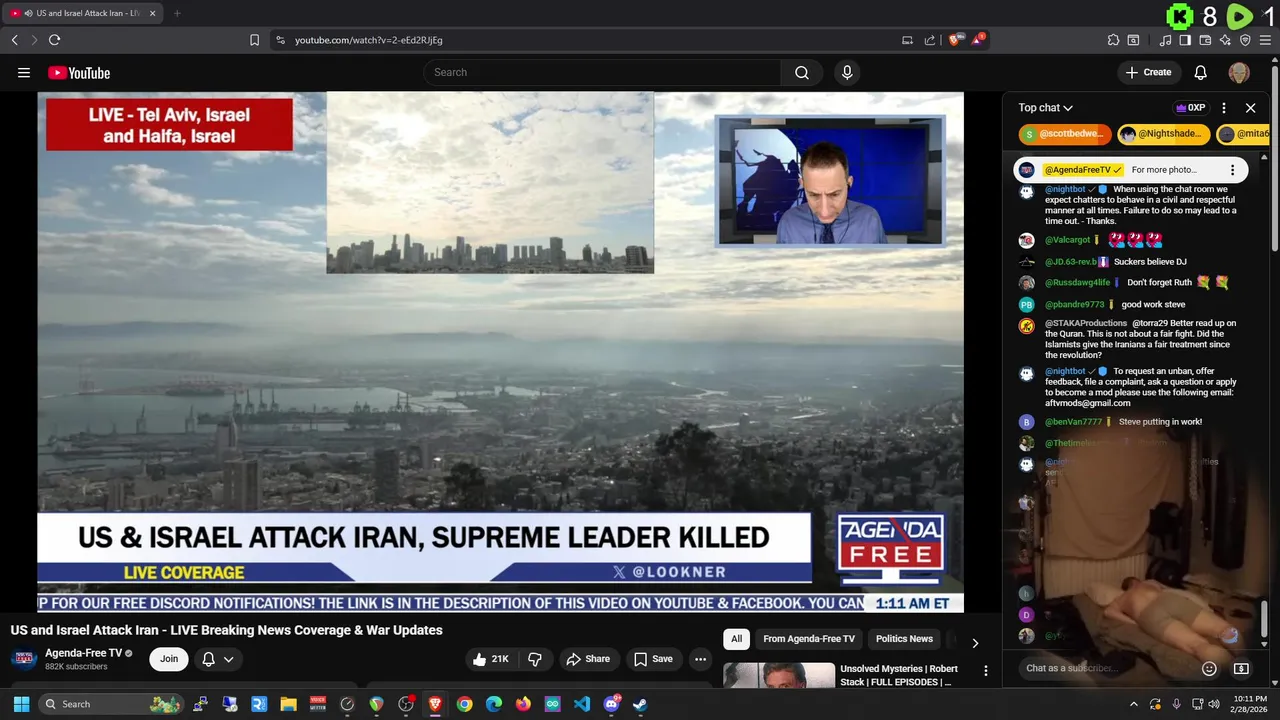The width and height of the screenshot is (1280, 720).
Task: Open Brave Leo AI sparkle icon
Action: (x=1225, y=40)
